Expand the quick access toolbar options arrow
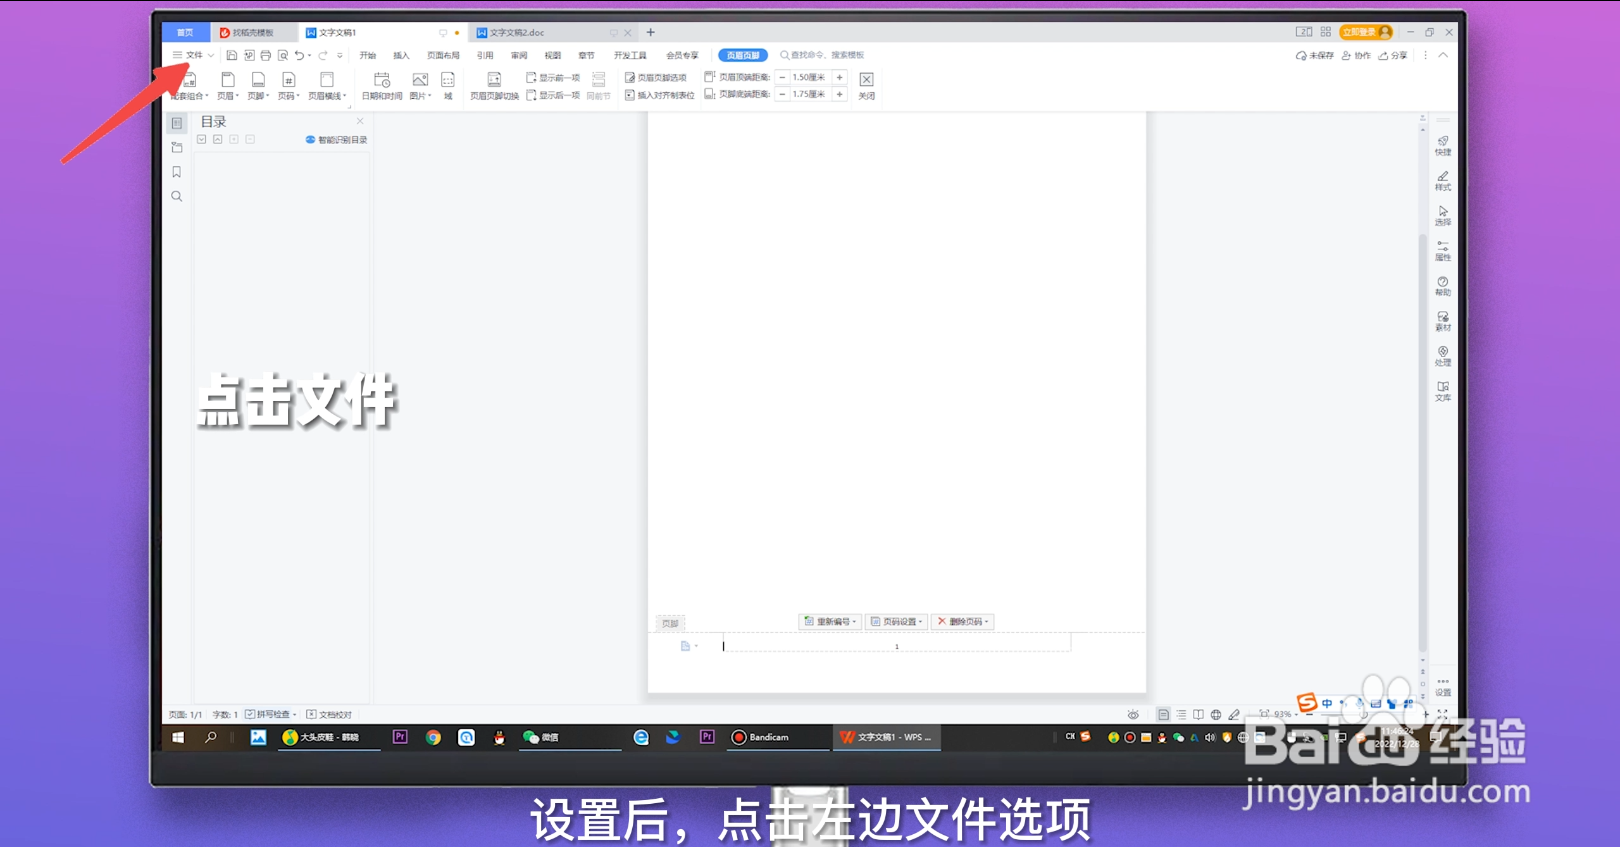Viewport: 1620px width, 847px height. tap(340, 55)
